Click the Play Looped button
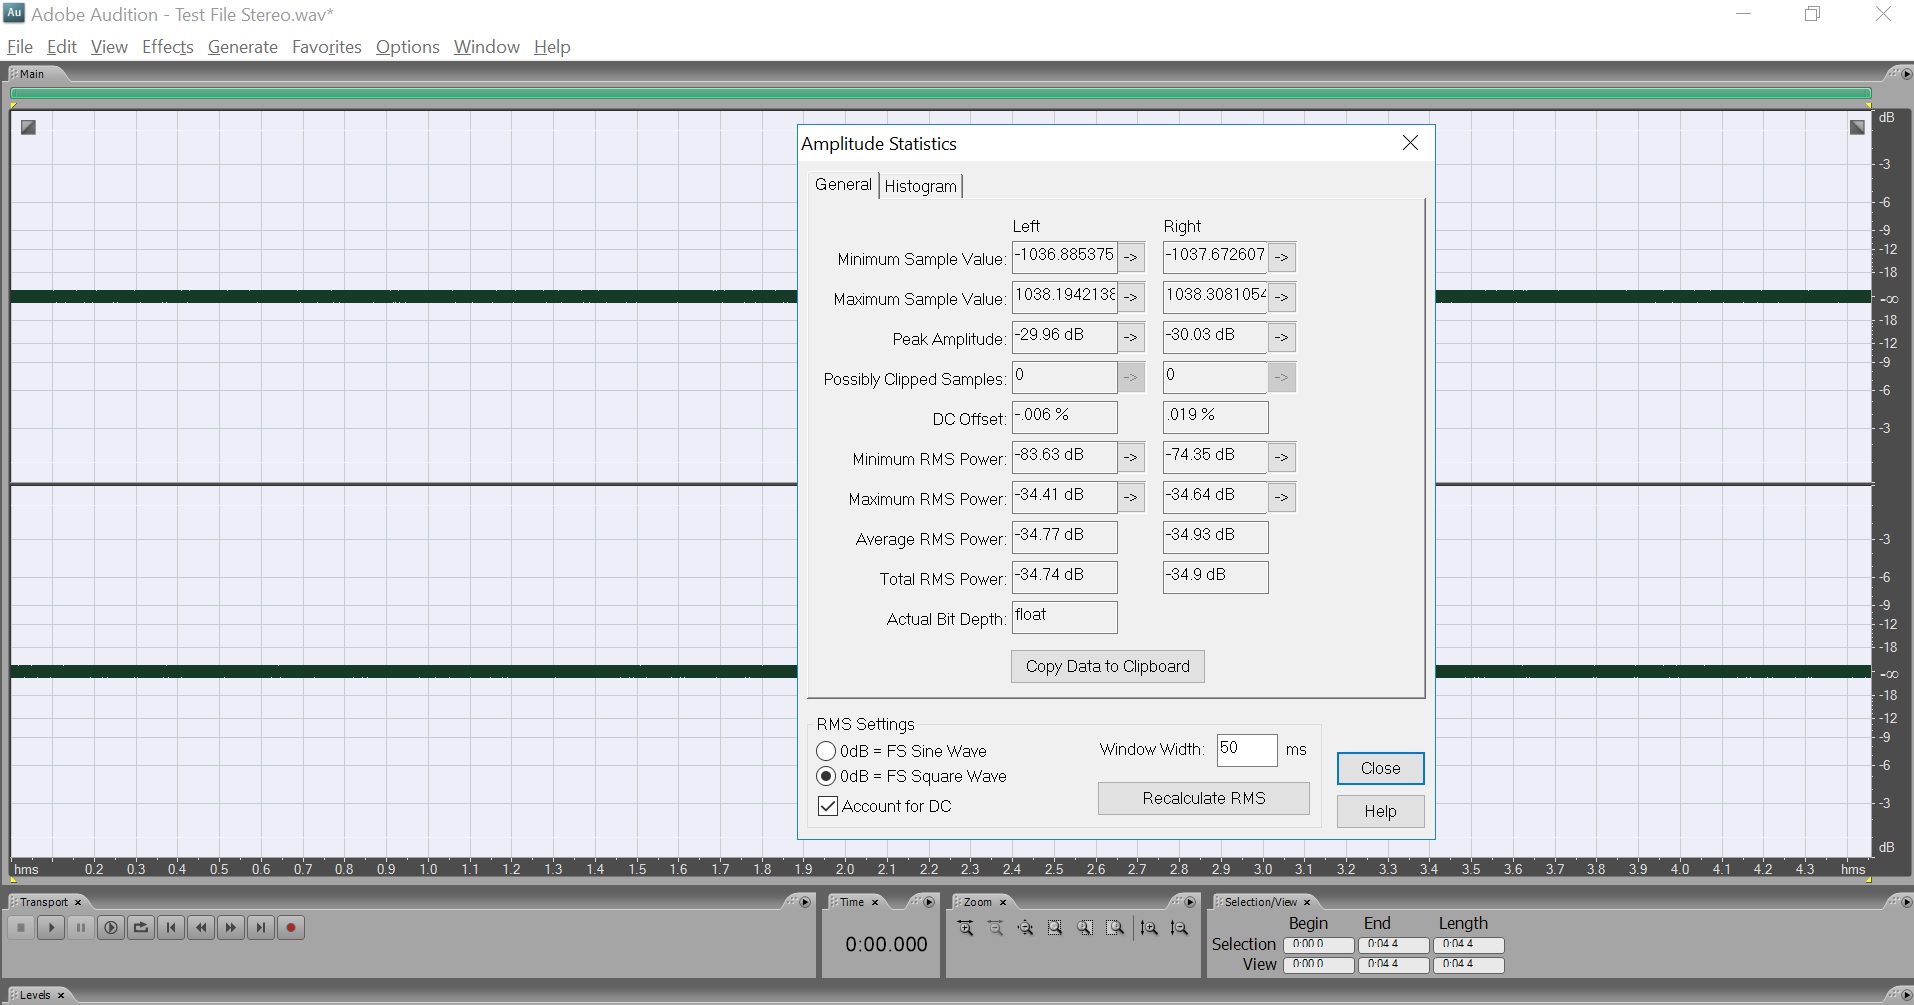Image resolution: width=1914 pixels, height=1005 pixels. [x=141, y=928]
